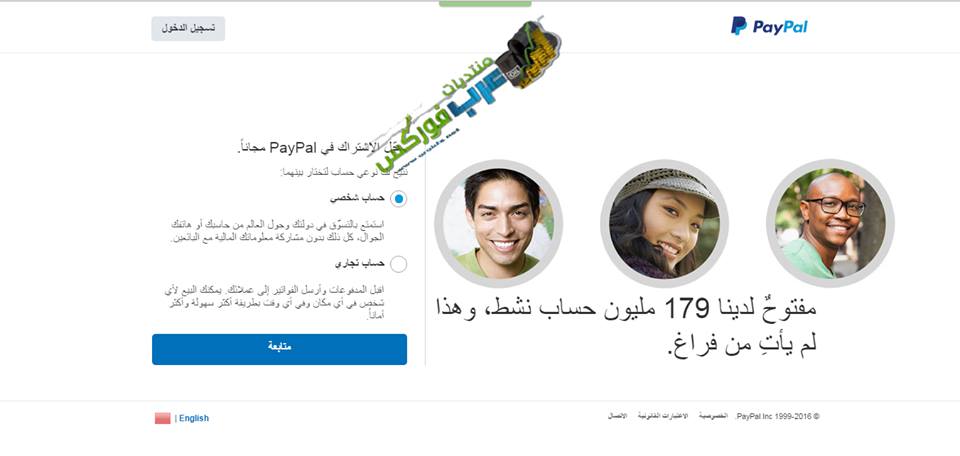The image size is (960, 456).
Task: Open the تسجيل الدخول login button
Action: pos(188,29)
